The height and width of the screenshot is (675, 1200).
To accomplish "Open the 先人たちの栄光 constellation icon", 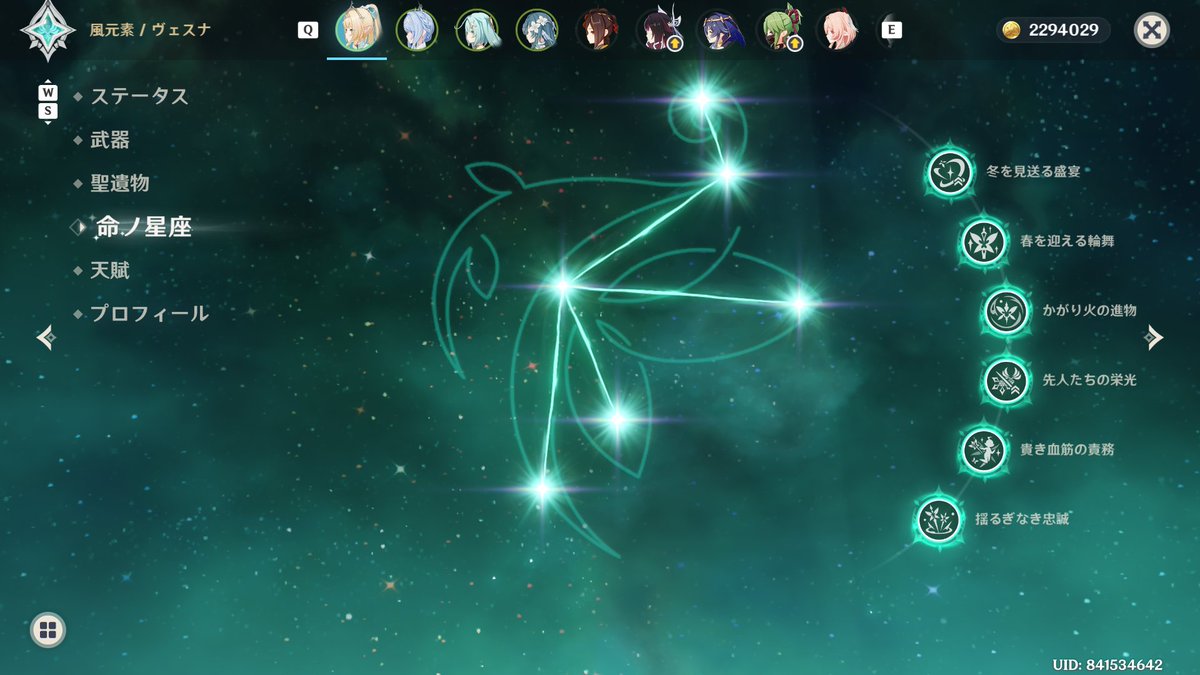I will click(x=1006, y=380).
